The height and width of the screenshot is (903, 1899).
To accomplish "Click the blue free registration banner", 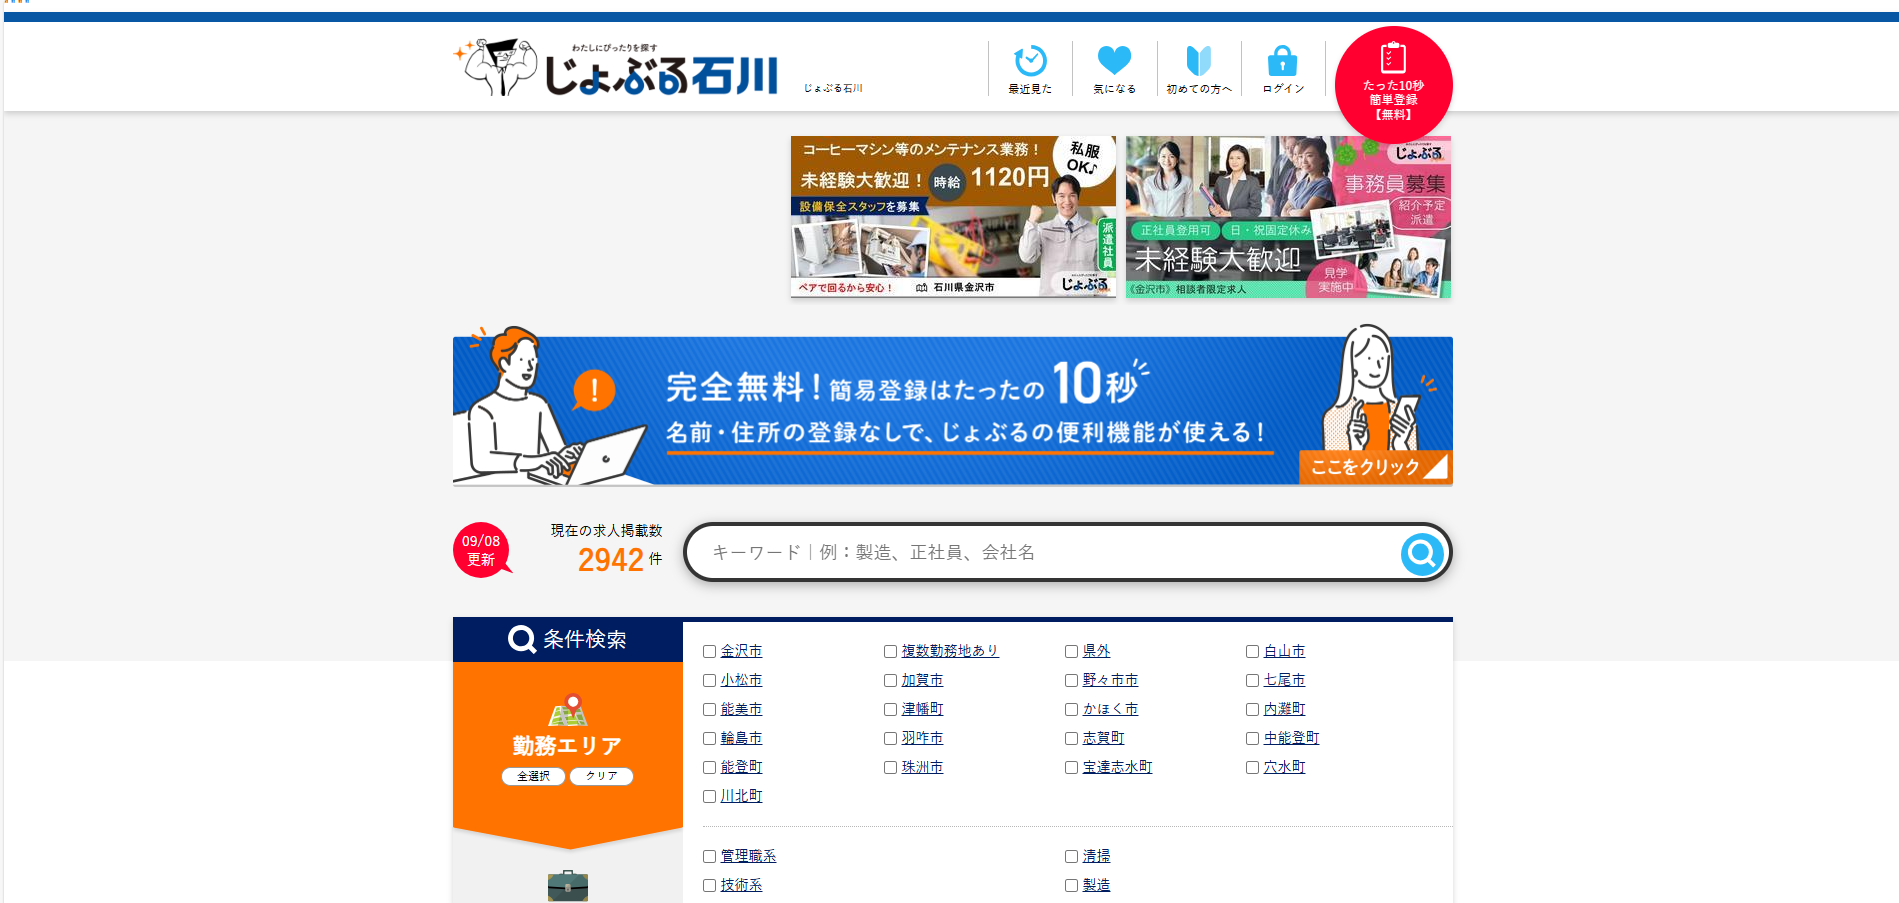I will (952, 411).
